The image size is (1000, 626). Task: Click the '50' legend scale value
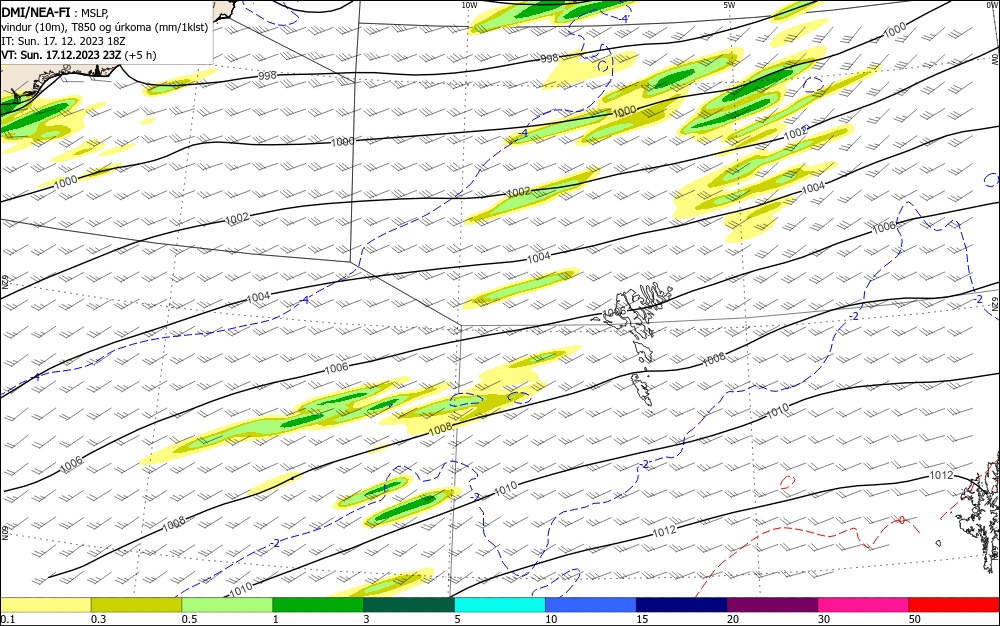915,620
